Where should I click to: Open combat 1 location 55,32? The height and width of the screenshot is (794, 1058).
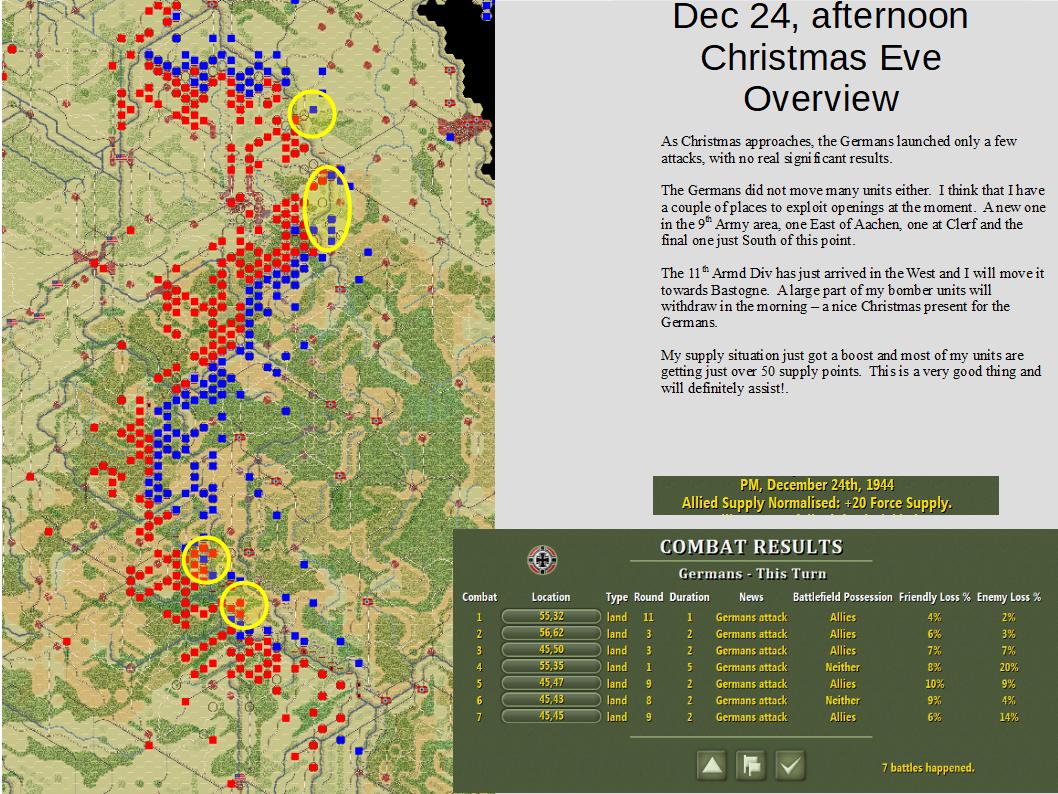click(551, 617)
